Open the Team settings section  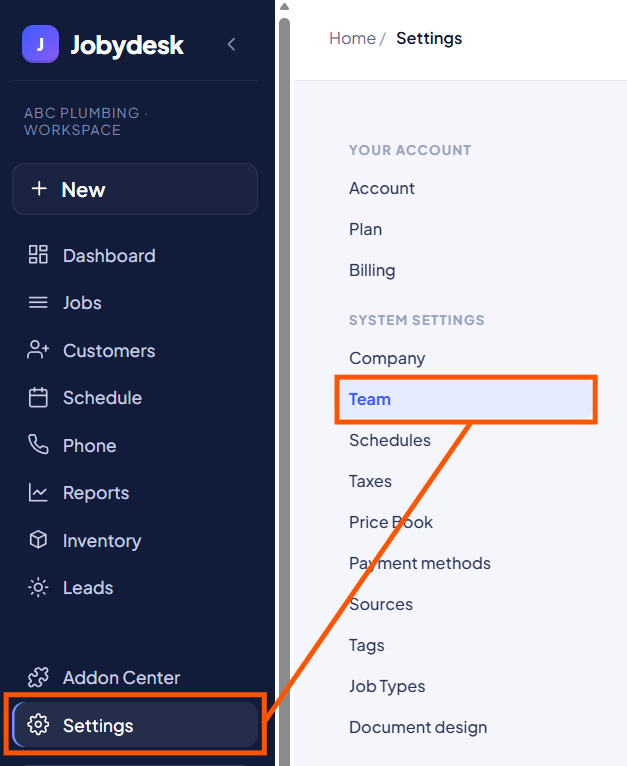(466, 400)
